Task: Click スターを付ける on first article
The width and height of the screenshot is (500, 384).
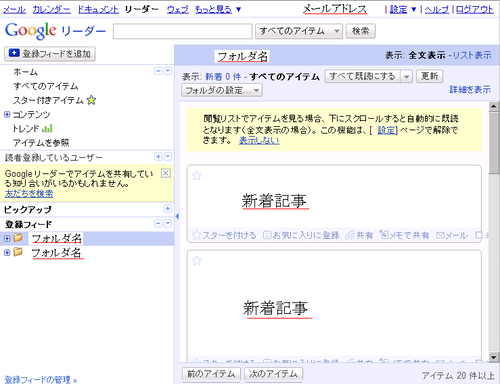Action: click(x=224, y=235)
